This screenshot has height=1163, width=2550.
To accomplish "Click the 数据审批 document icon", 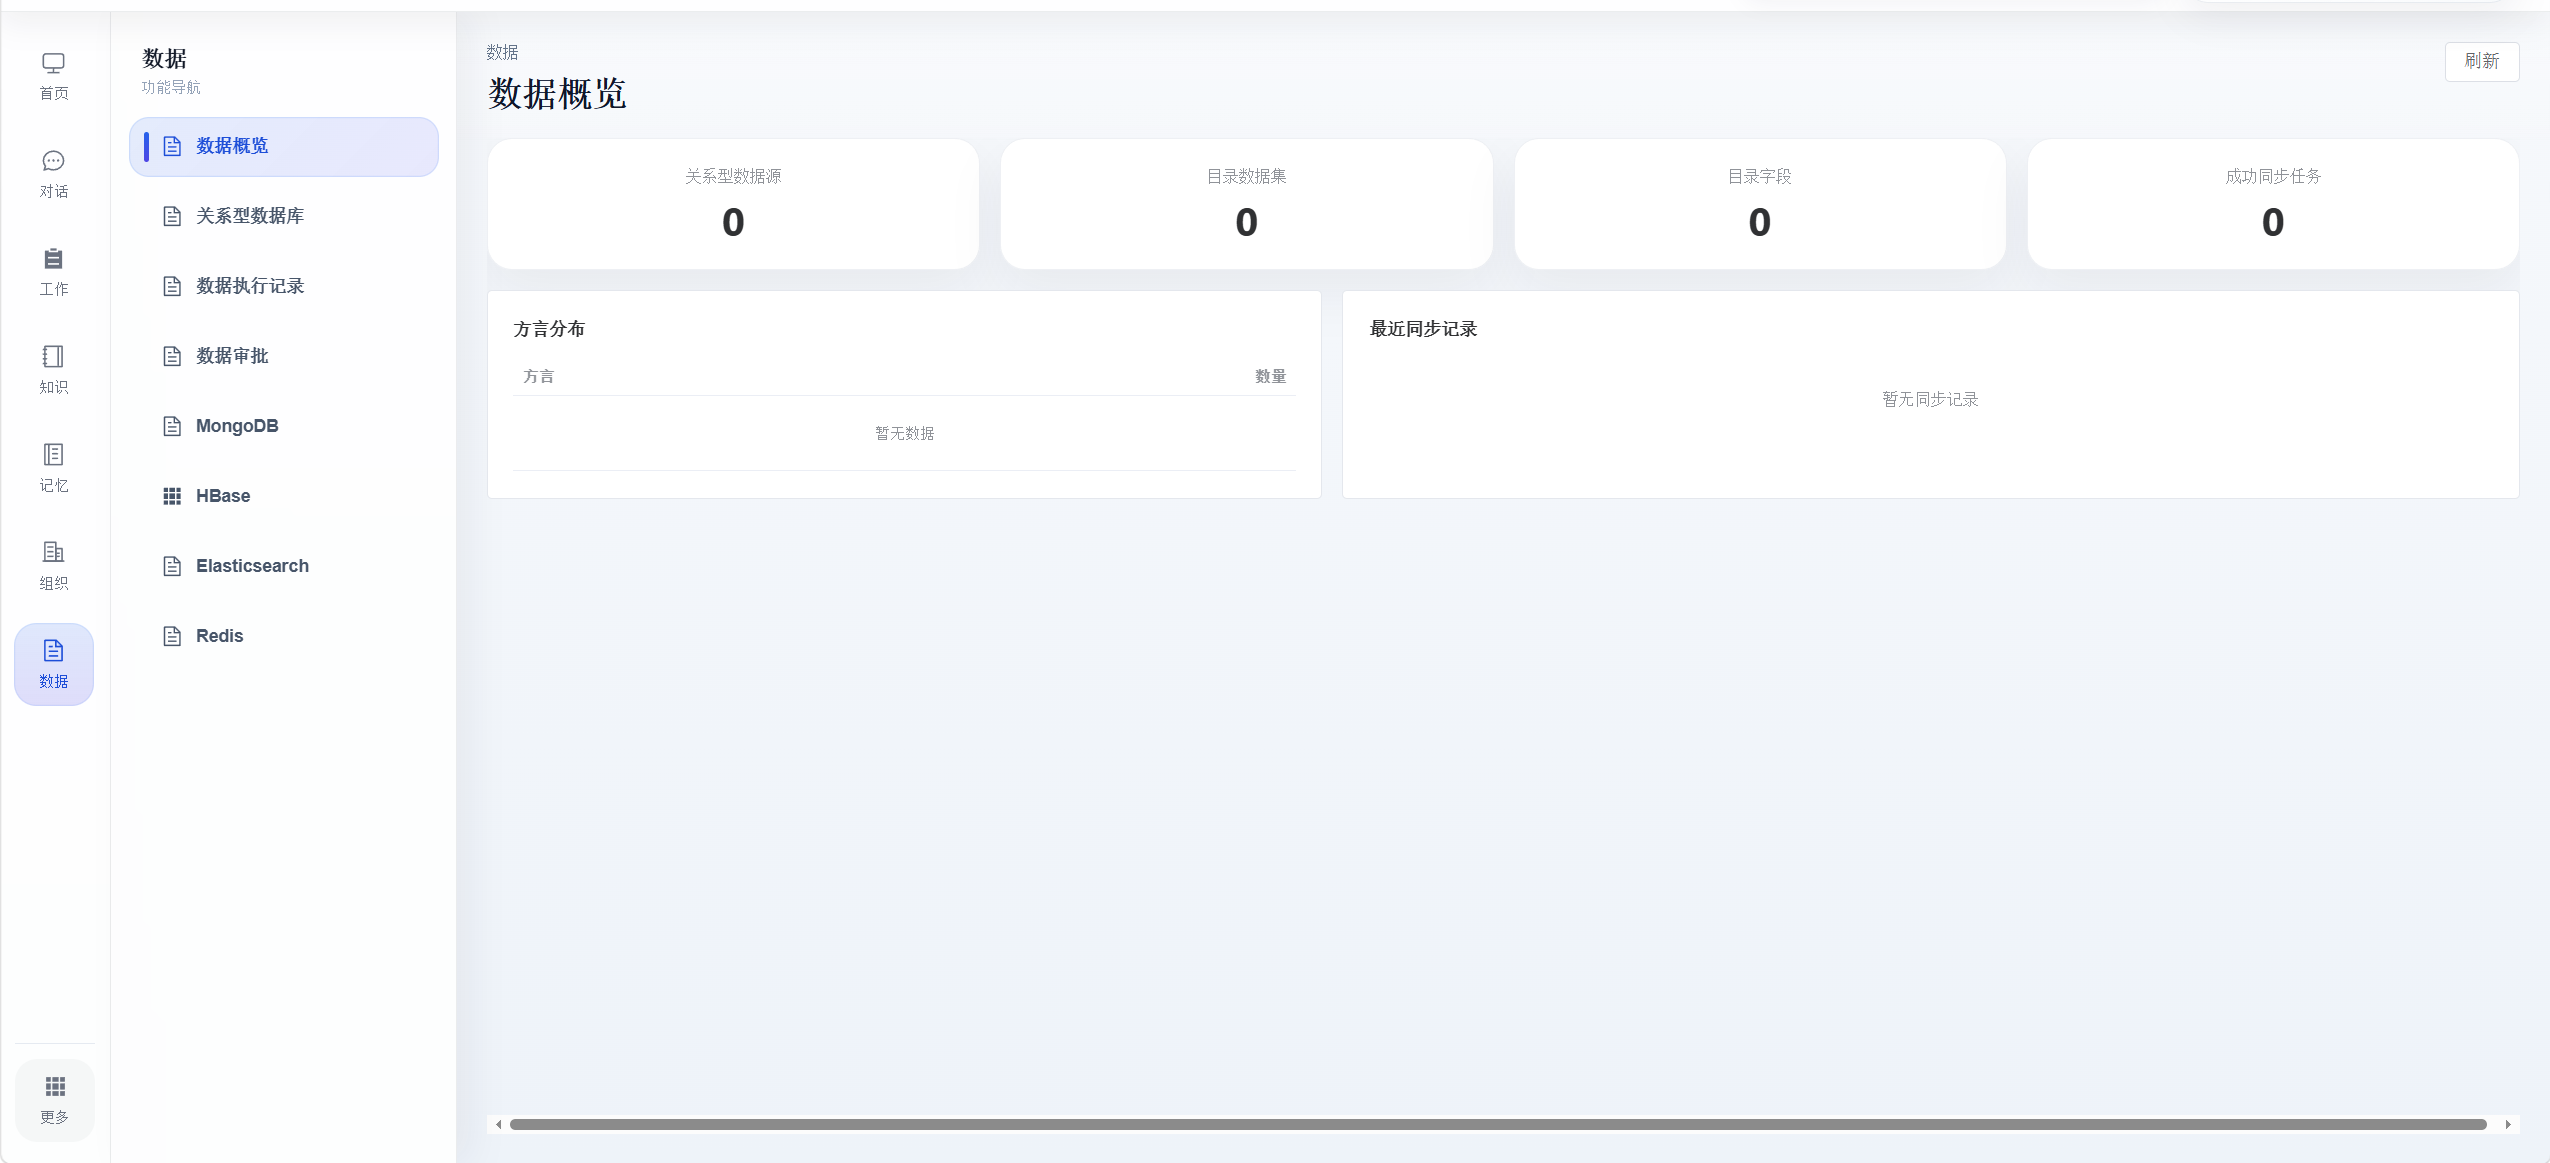I will 172,356.
